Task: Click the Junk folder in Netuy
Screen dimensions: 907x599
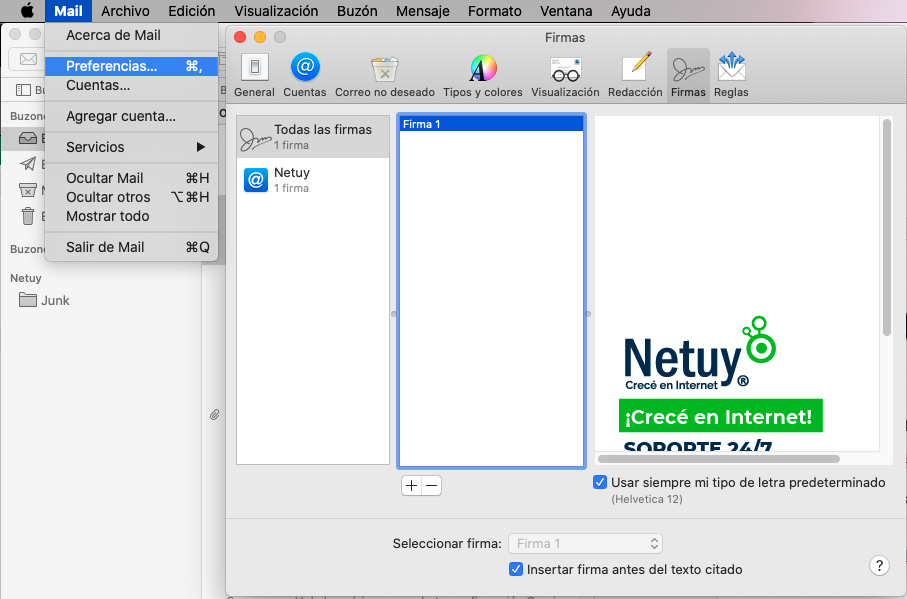Action: pos(45,300)
